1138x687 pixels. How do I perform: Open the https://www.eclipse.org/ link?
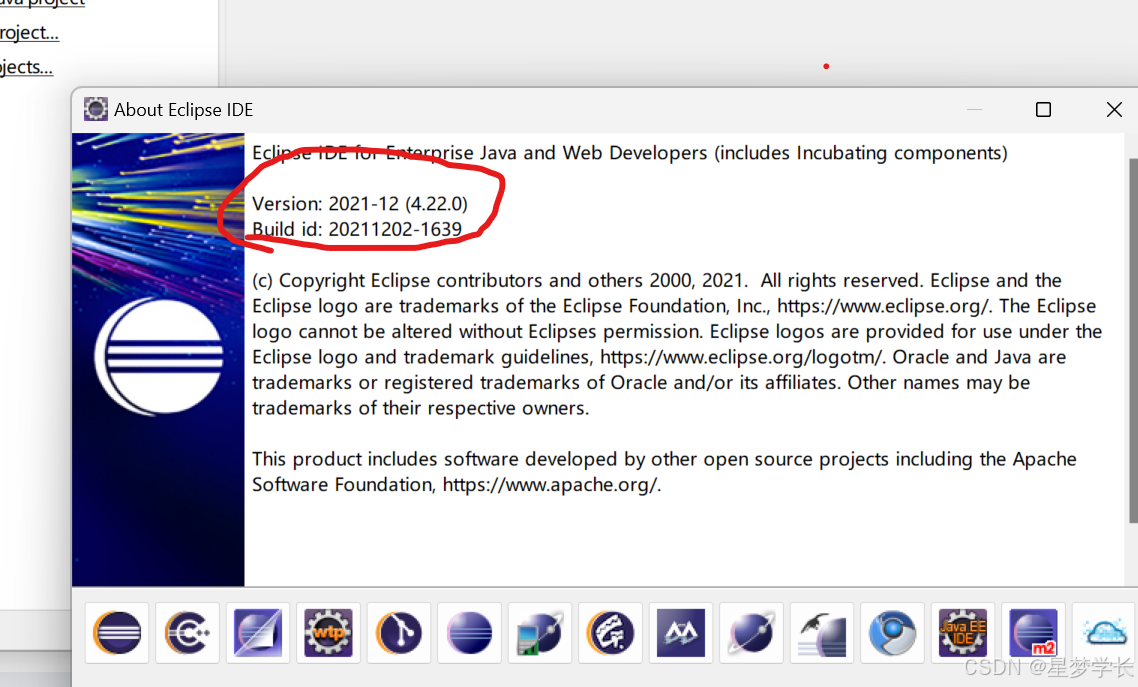coord(883,306)
